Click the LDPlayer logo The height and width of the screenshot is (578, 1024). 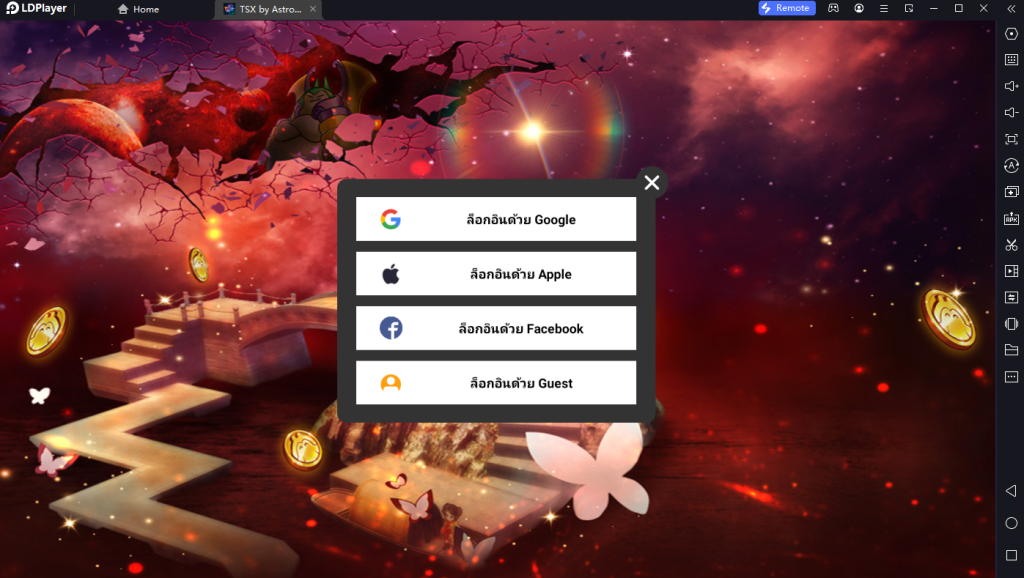tap(37, 8)
